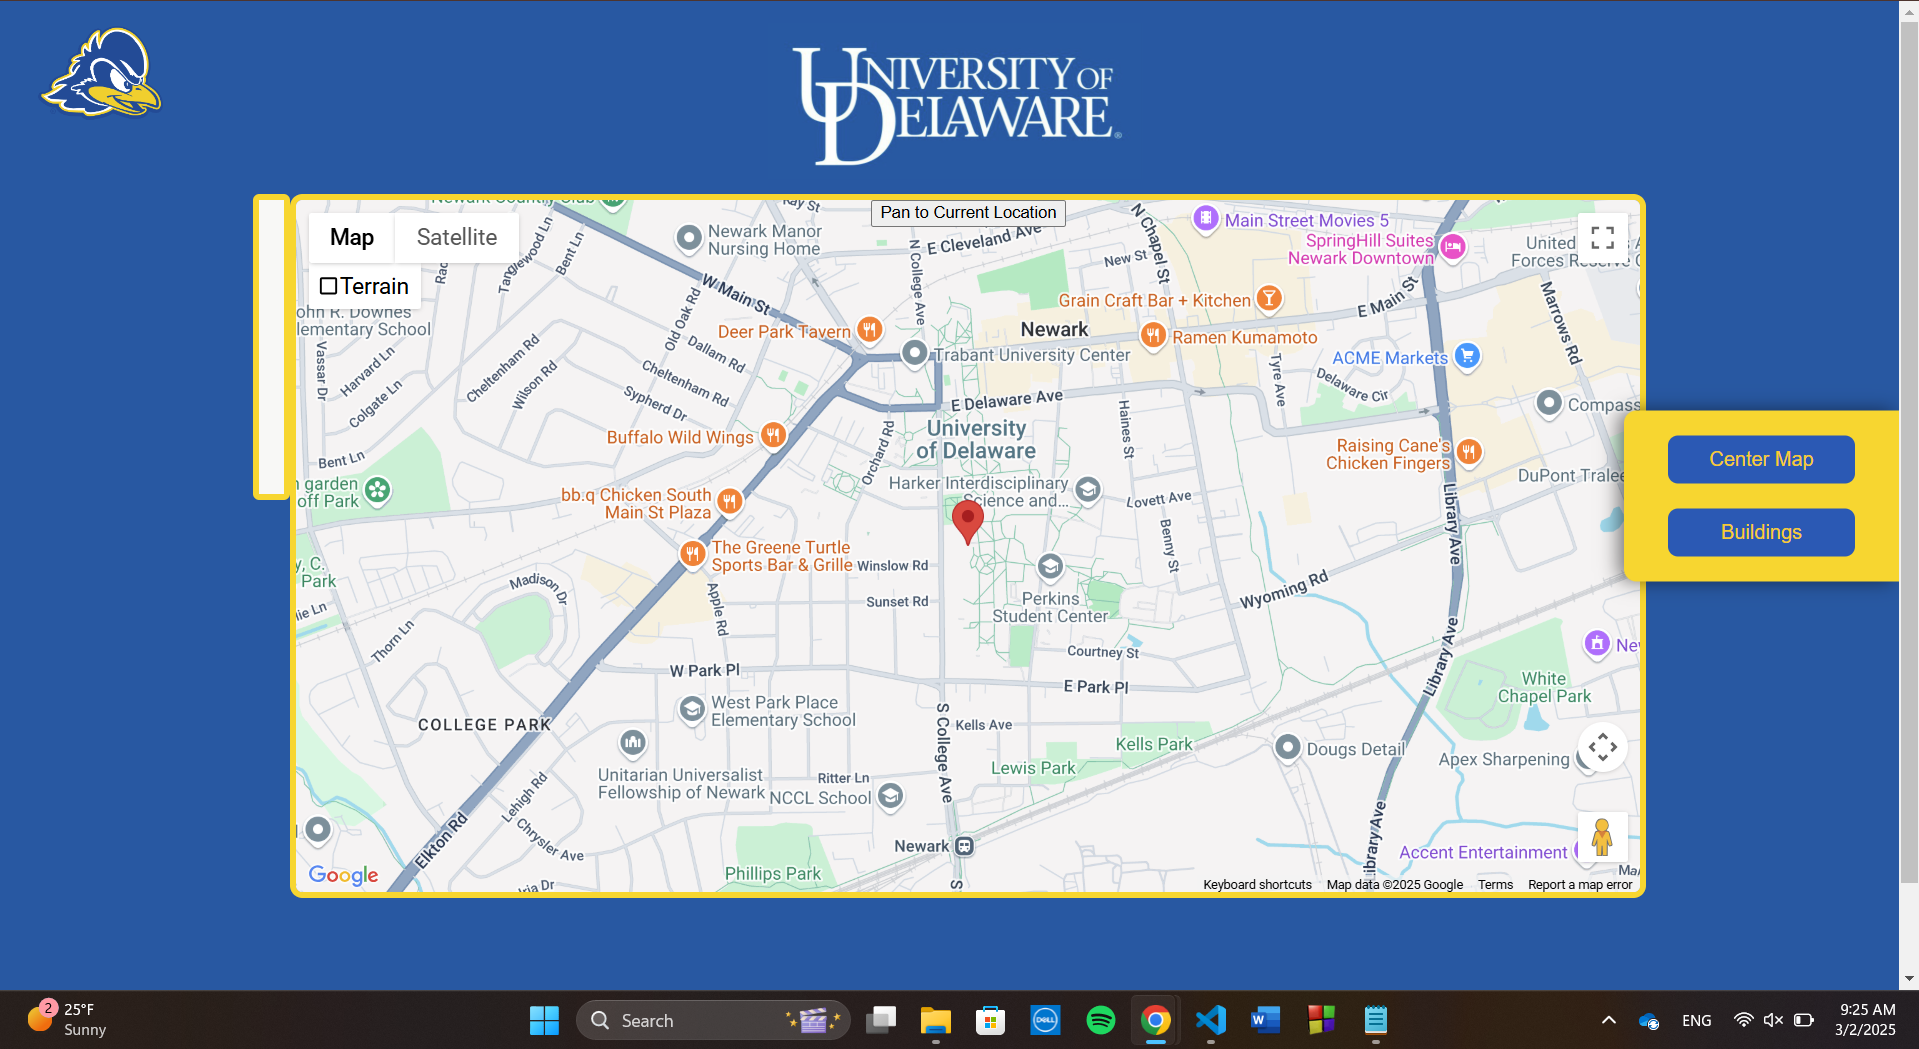Open the weather widget showing 25°F

pyautogui.click(x=68, y=1019)
